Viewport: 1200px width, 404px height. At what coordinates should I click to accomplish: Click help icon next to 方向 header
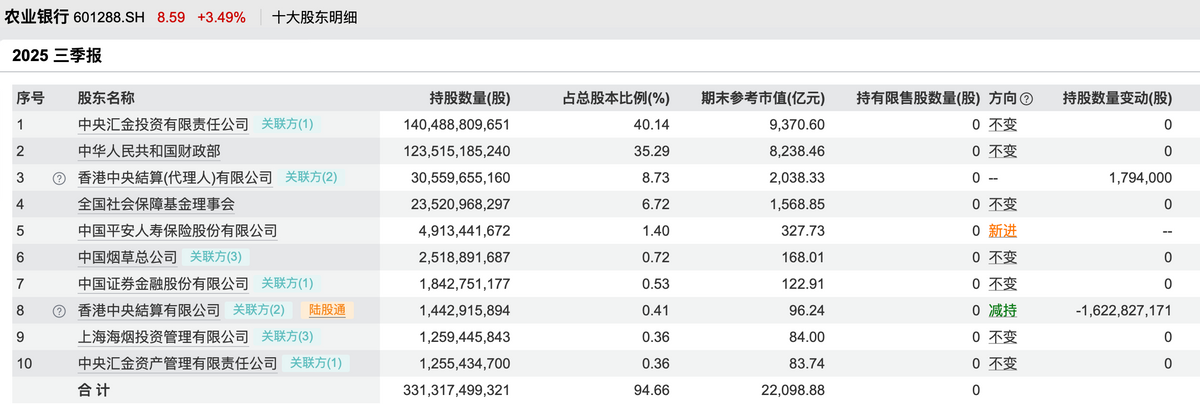click(x=1026, y=98)
